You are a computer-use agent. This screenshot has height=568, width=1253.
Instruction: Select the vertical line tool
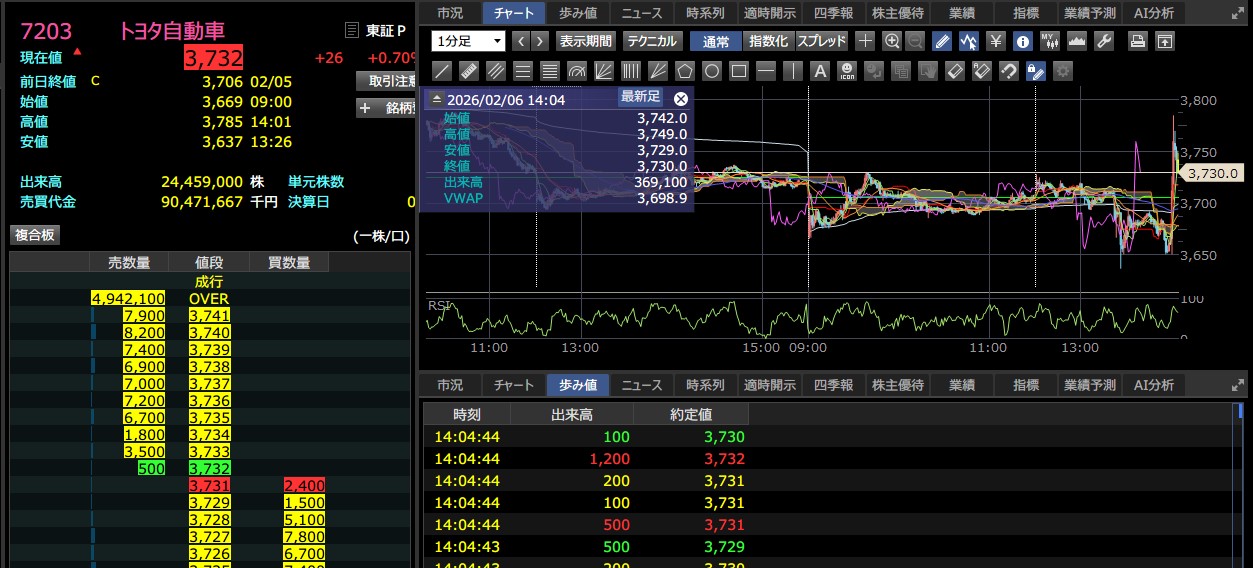(793, 71)
